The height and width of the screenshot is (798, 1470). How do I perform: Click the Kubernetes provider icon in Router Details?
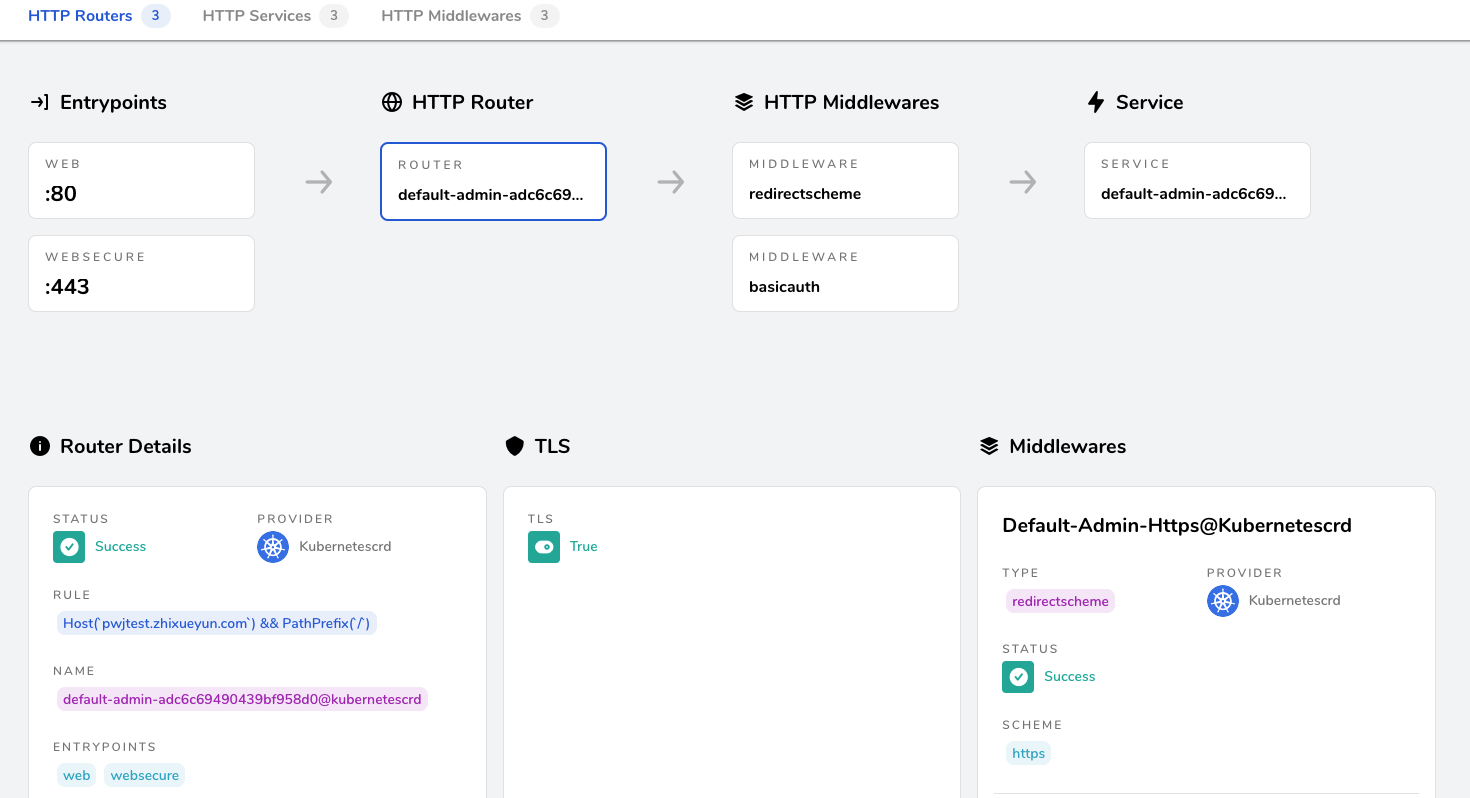[273, 547]
